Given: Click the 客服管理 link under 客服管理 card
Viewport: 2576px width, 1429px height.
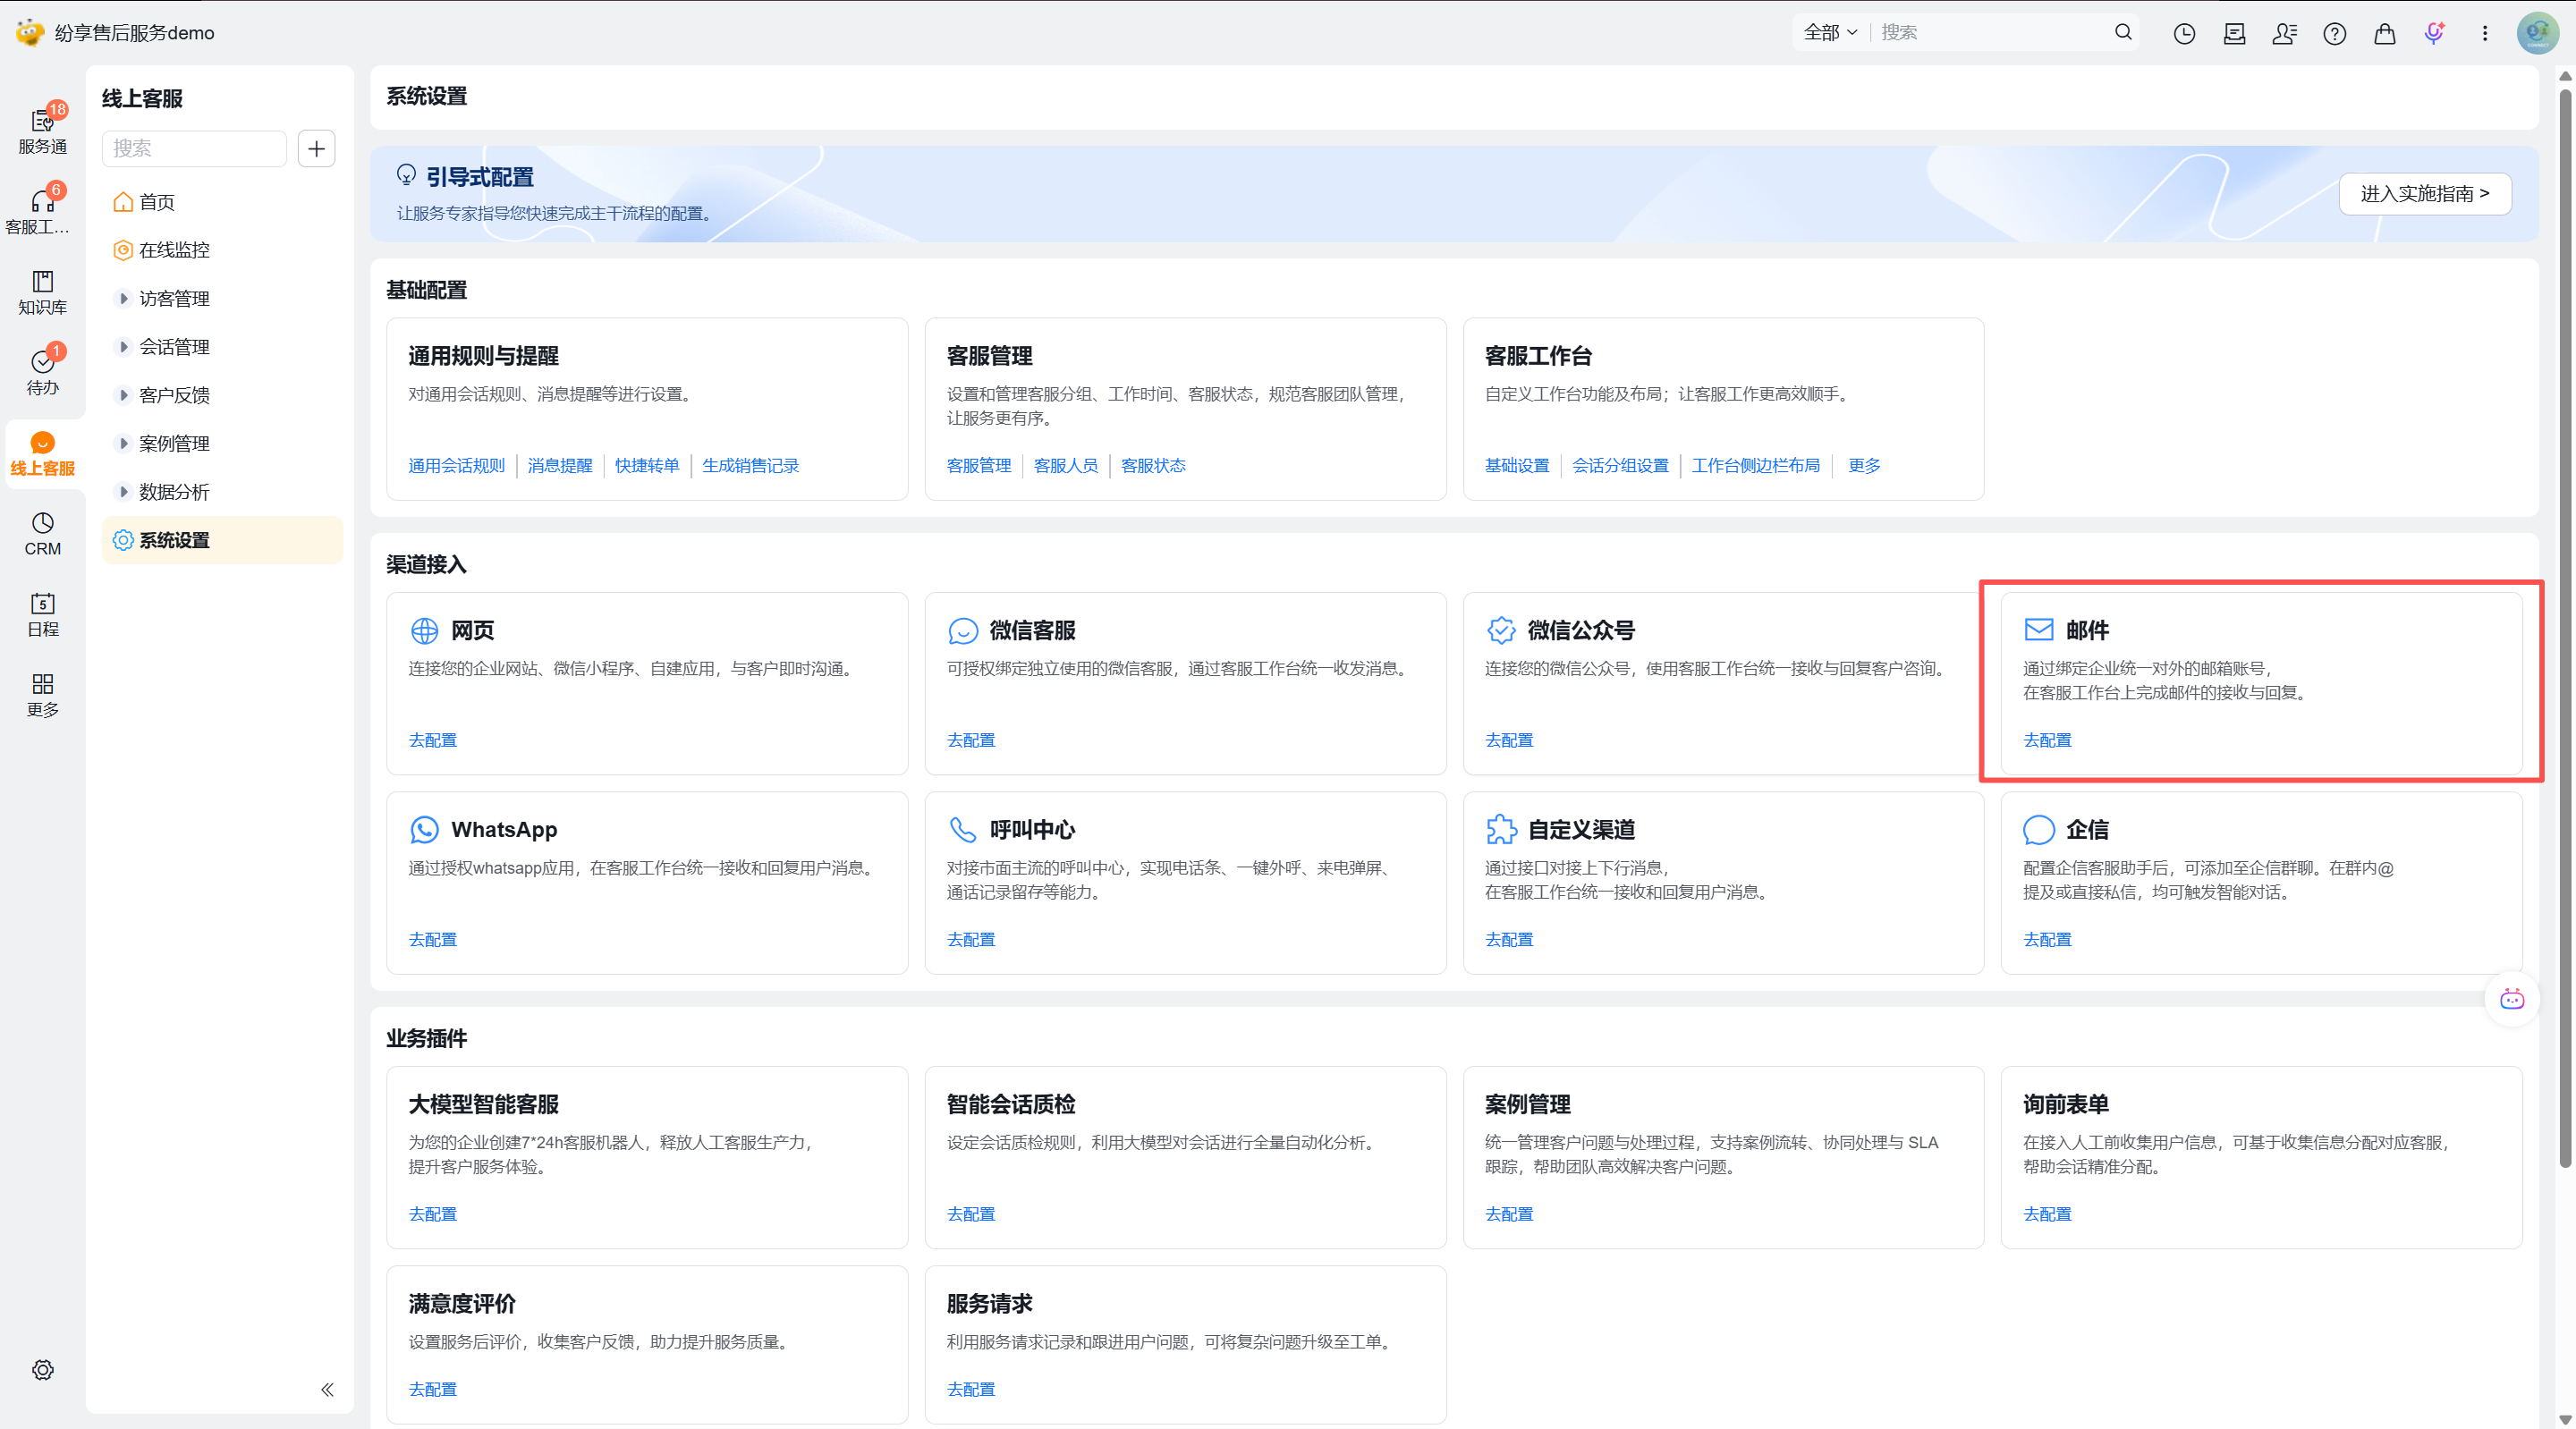Looking at the screenshot, I should pyautogui.click(x=978, y=465).
